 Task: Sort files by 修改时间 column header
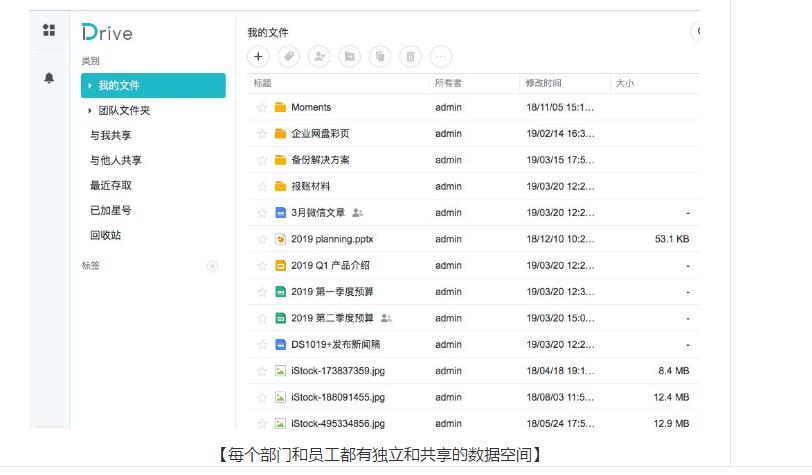pyautogui.click(x=543, y=83)
